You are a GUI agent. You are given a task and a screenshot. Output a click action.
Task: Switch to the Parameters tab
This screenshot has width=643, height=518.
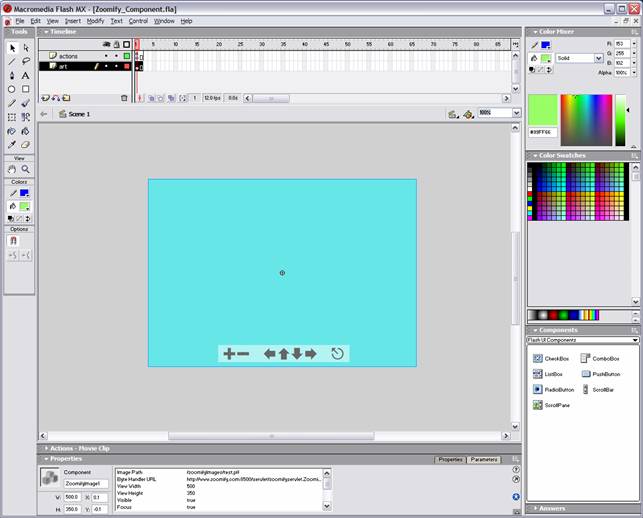pyautogui.click(x=484, y=459)
